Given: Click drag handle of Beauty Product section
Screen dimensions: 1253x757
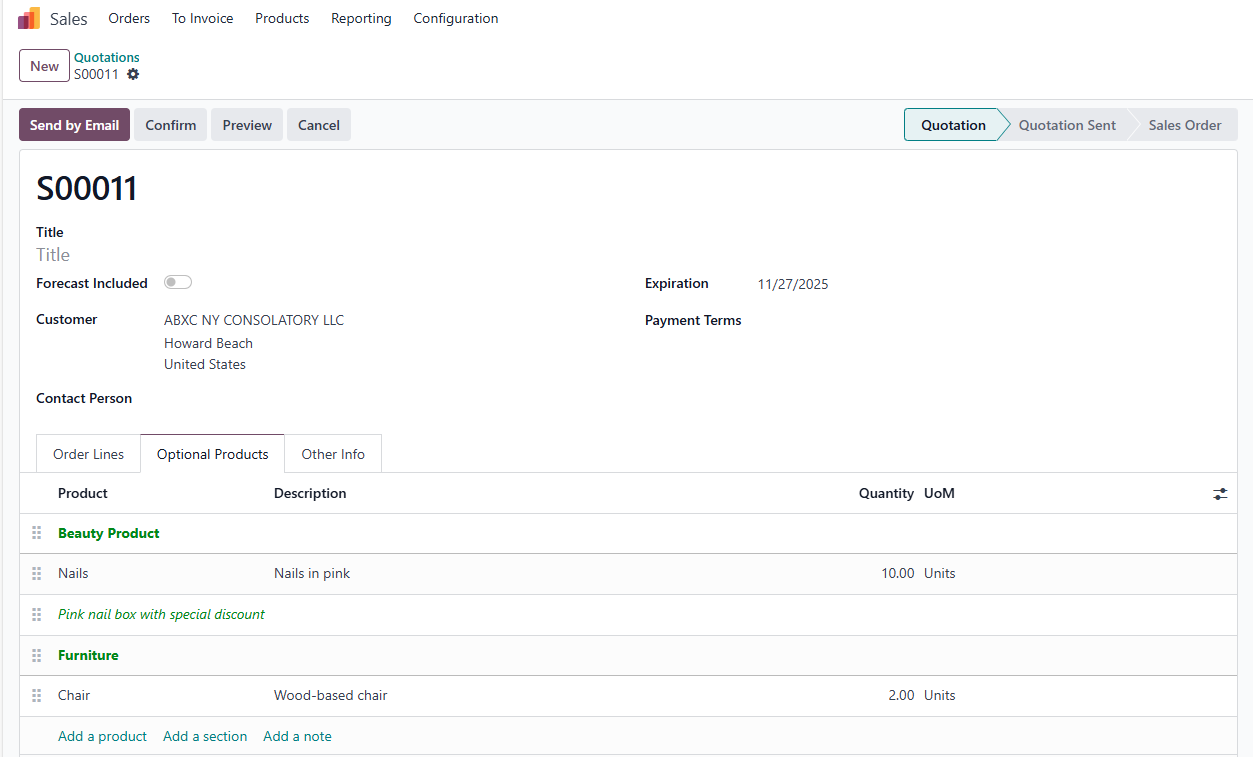Looking at the screenshot, I should 37,533.
